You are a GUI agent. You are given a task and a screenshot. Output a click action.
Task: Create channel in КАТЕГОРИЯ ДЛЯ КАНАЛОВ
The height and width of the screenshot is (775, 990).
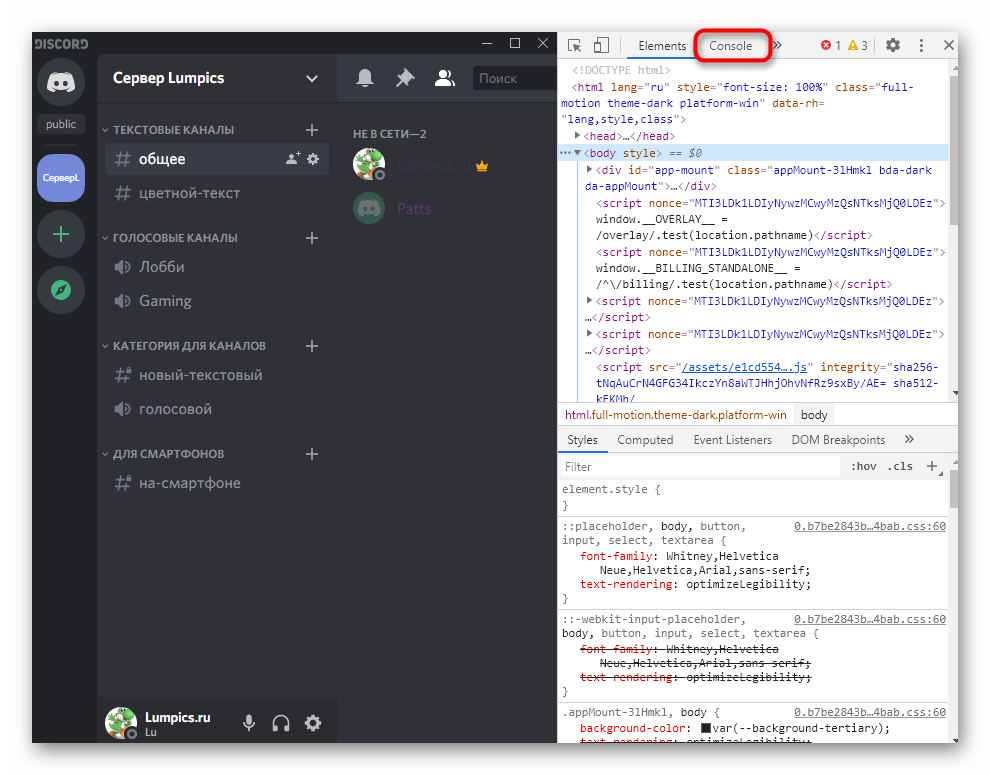pos(312,346)
